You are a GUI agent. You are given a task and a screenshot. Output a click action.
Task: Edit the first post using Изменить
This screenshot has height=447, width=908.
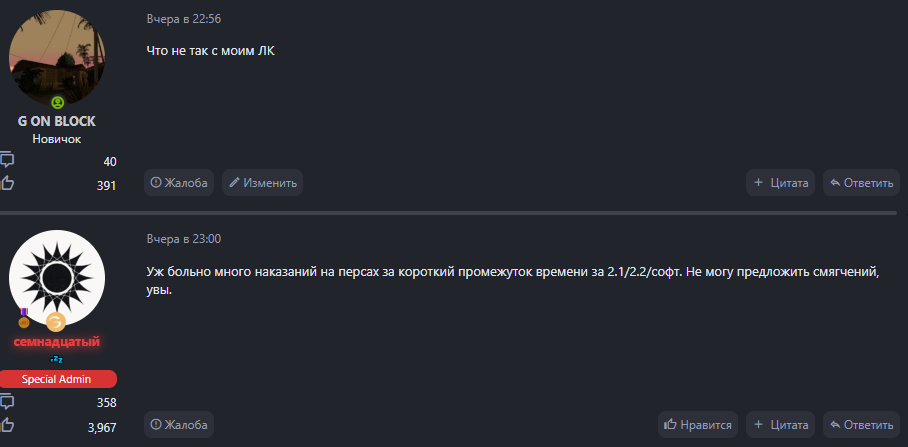coord(262,183)
